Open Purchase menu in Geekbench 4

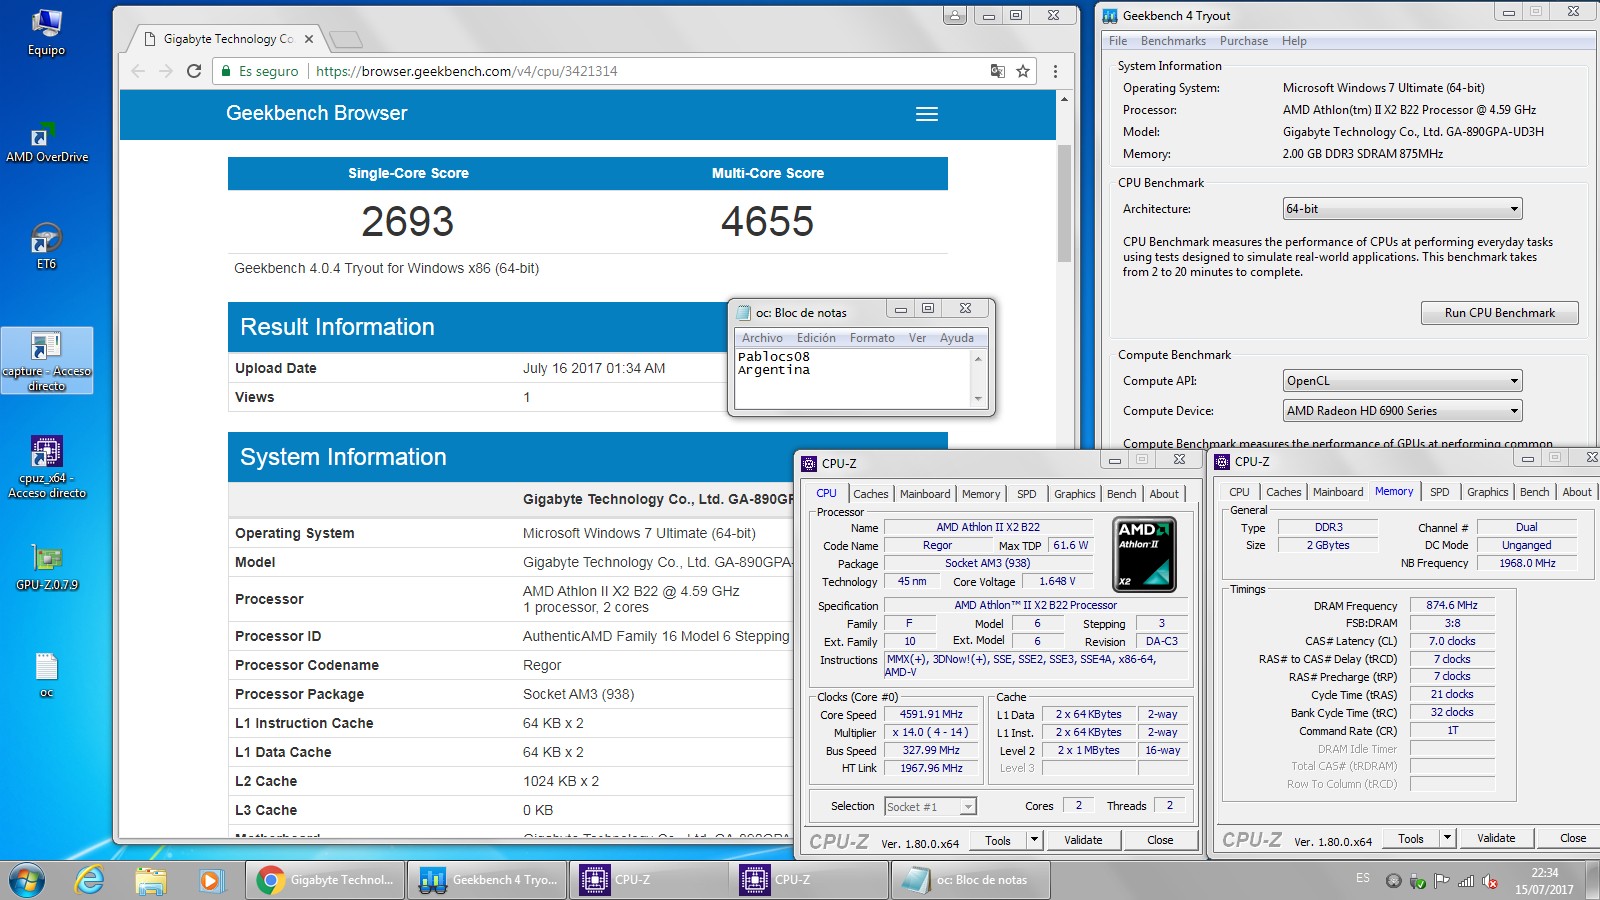click(1244, 41)
